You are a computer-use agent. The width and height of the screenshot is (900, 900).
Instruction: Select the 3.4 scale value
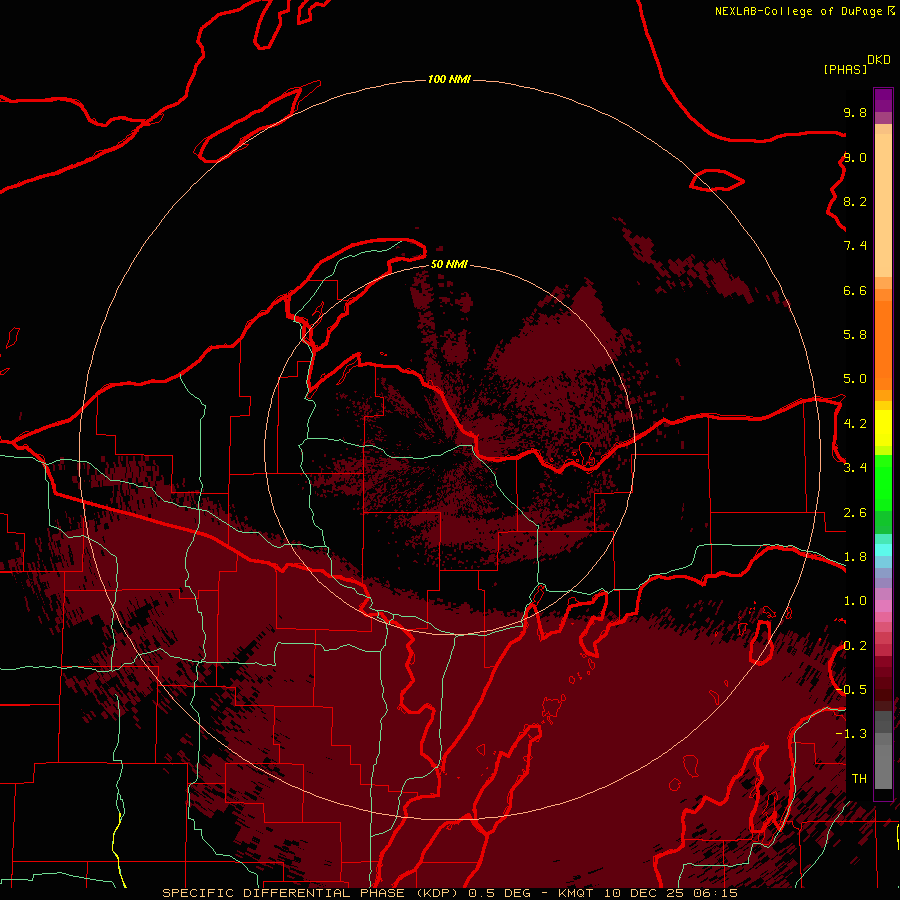click(855, 468)
